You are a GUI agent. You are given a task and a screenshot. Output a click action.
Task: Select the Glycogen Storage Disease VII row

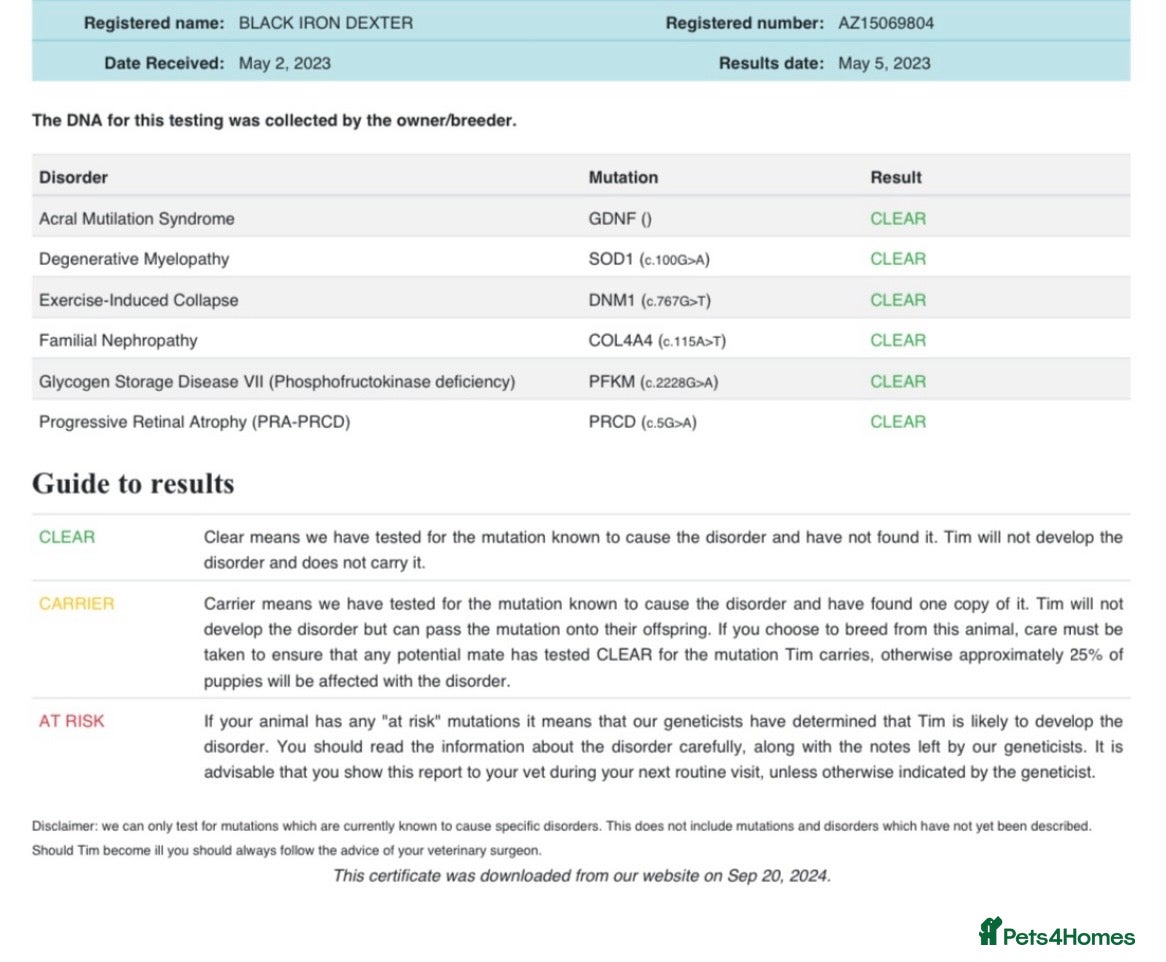[581, 381]
